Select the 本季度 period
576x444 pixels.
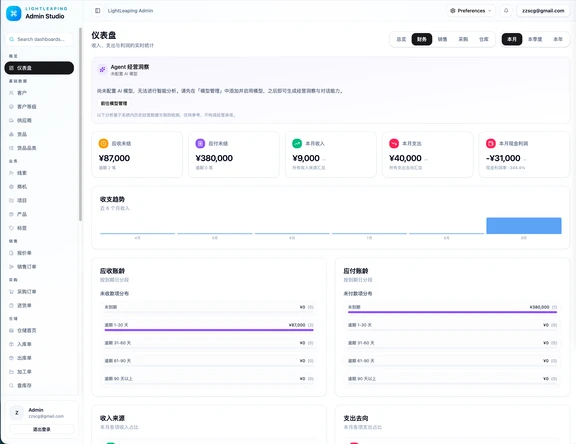pos(535,39)
